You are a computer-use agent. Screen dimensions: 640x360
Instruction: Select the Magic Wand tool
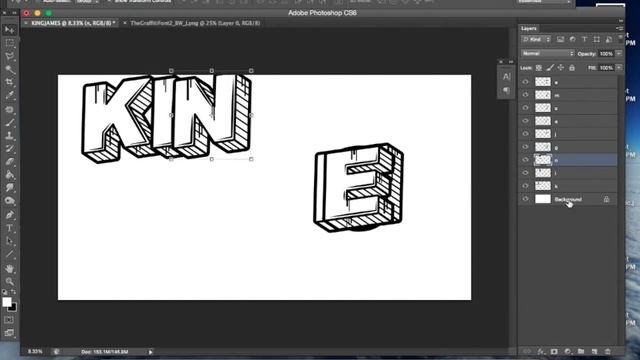pyautogui.click(x=9, y=69)
